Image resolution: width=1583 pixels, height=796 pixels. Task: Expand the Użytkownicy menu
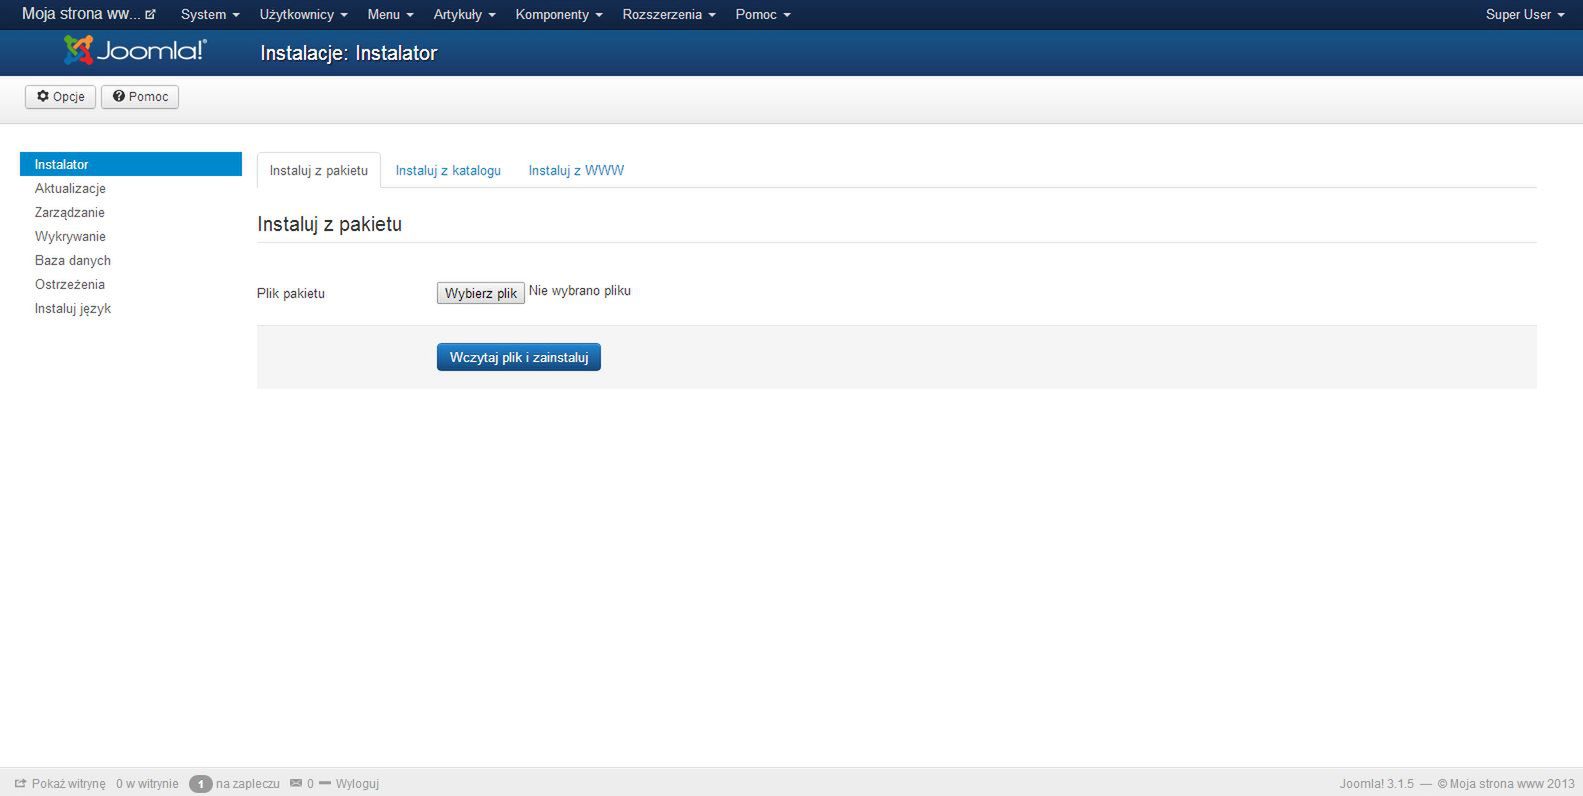pos(303,15)
